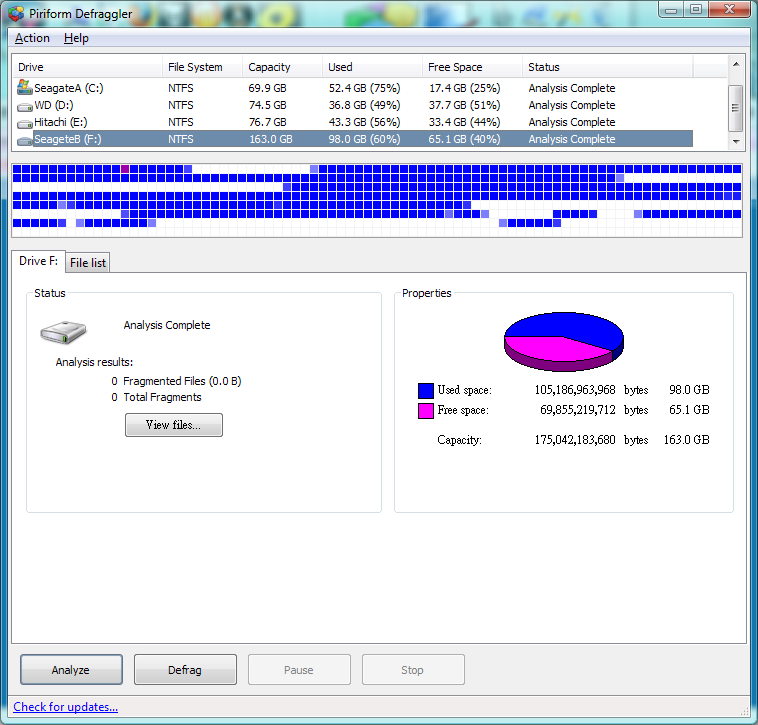758x725 pixels.
Task: Click the 105,186,963,968 bytes used value
Action: 591,390
